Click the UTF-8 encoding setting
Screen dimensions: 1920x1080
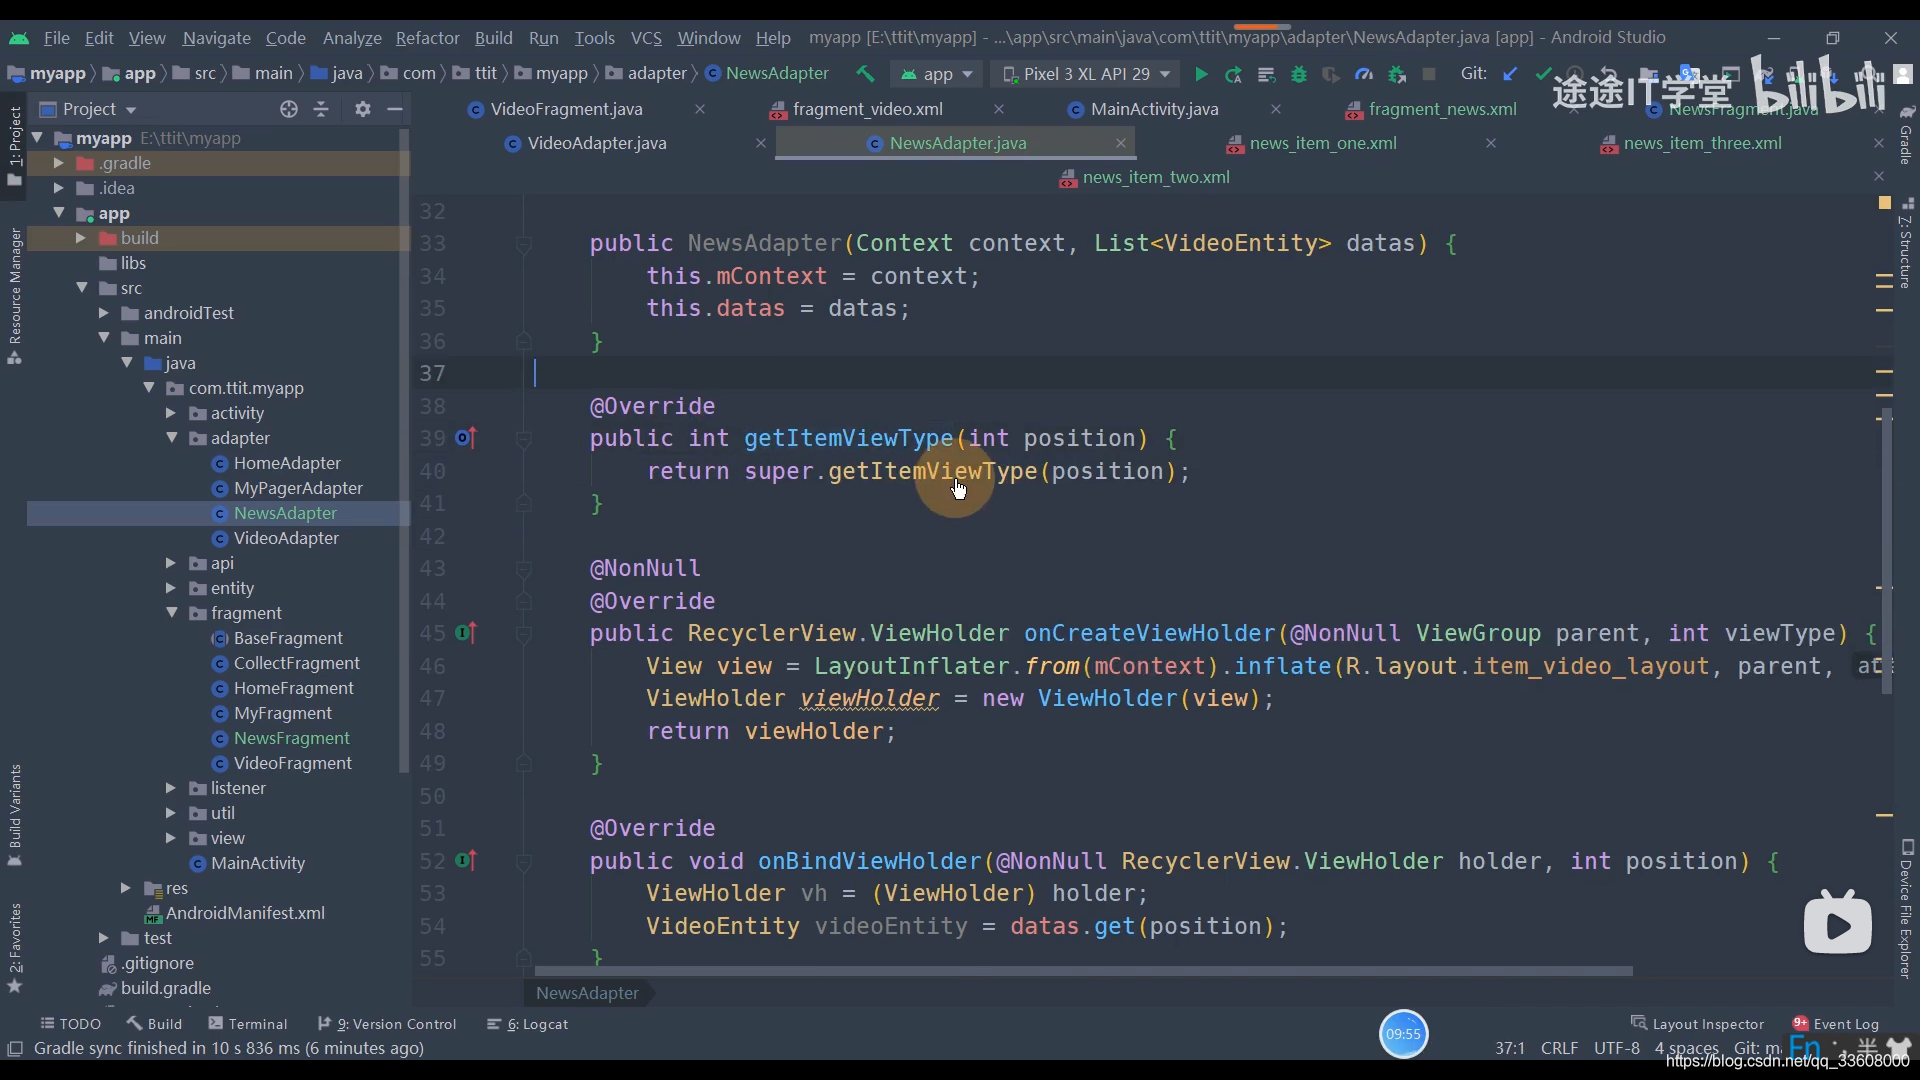[x=1616, y=1048]
